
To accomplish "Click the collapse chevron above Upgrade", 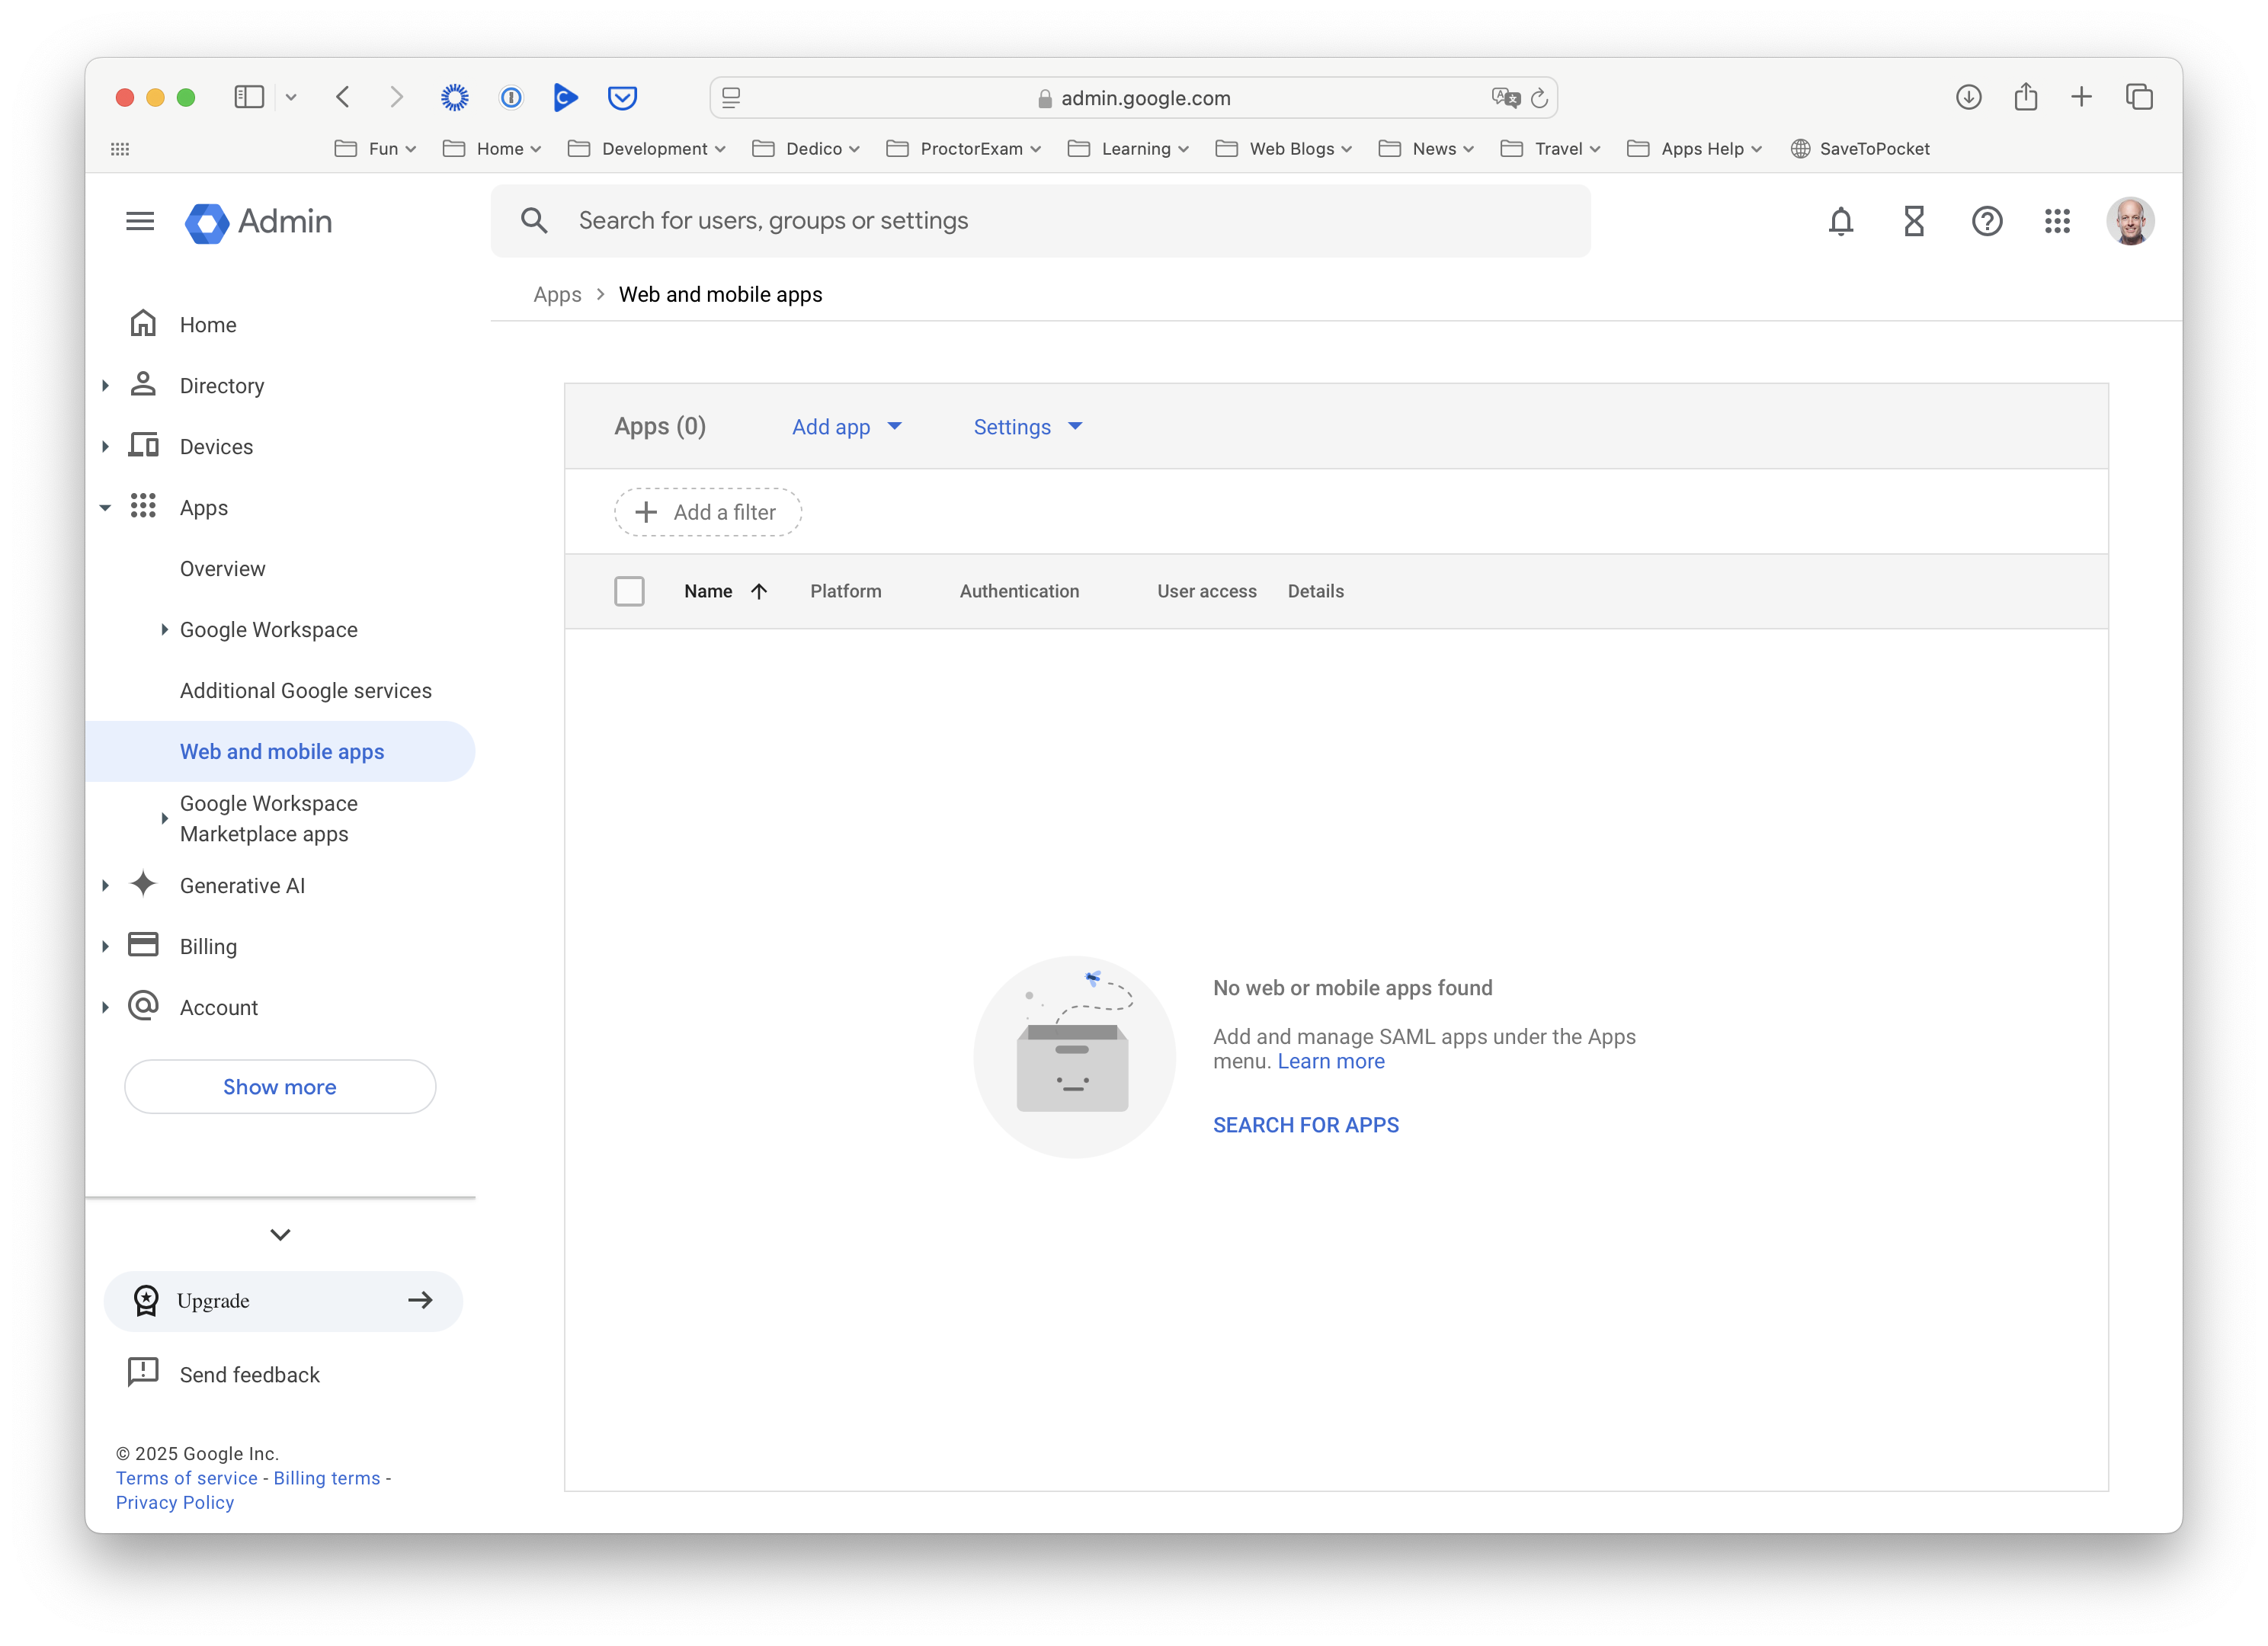I will 280,1235.
